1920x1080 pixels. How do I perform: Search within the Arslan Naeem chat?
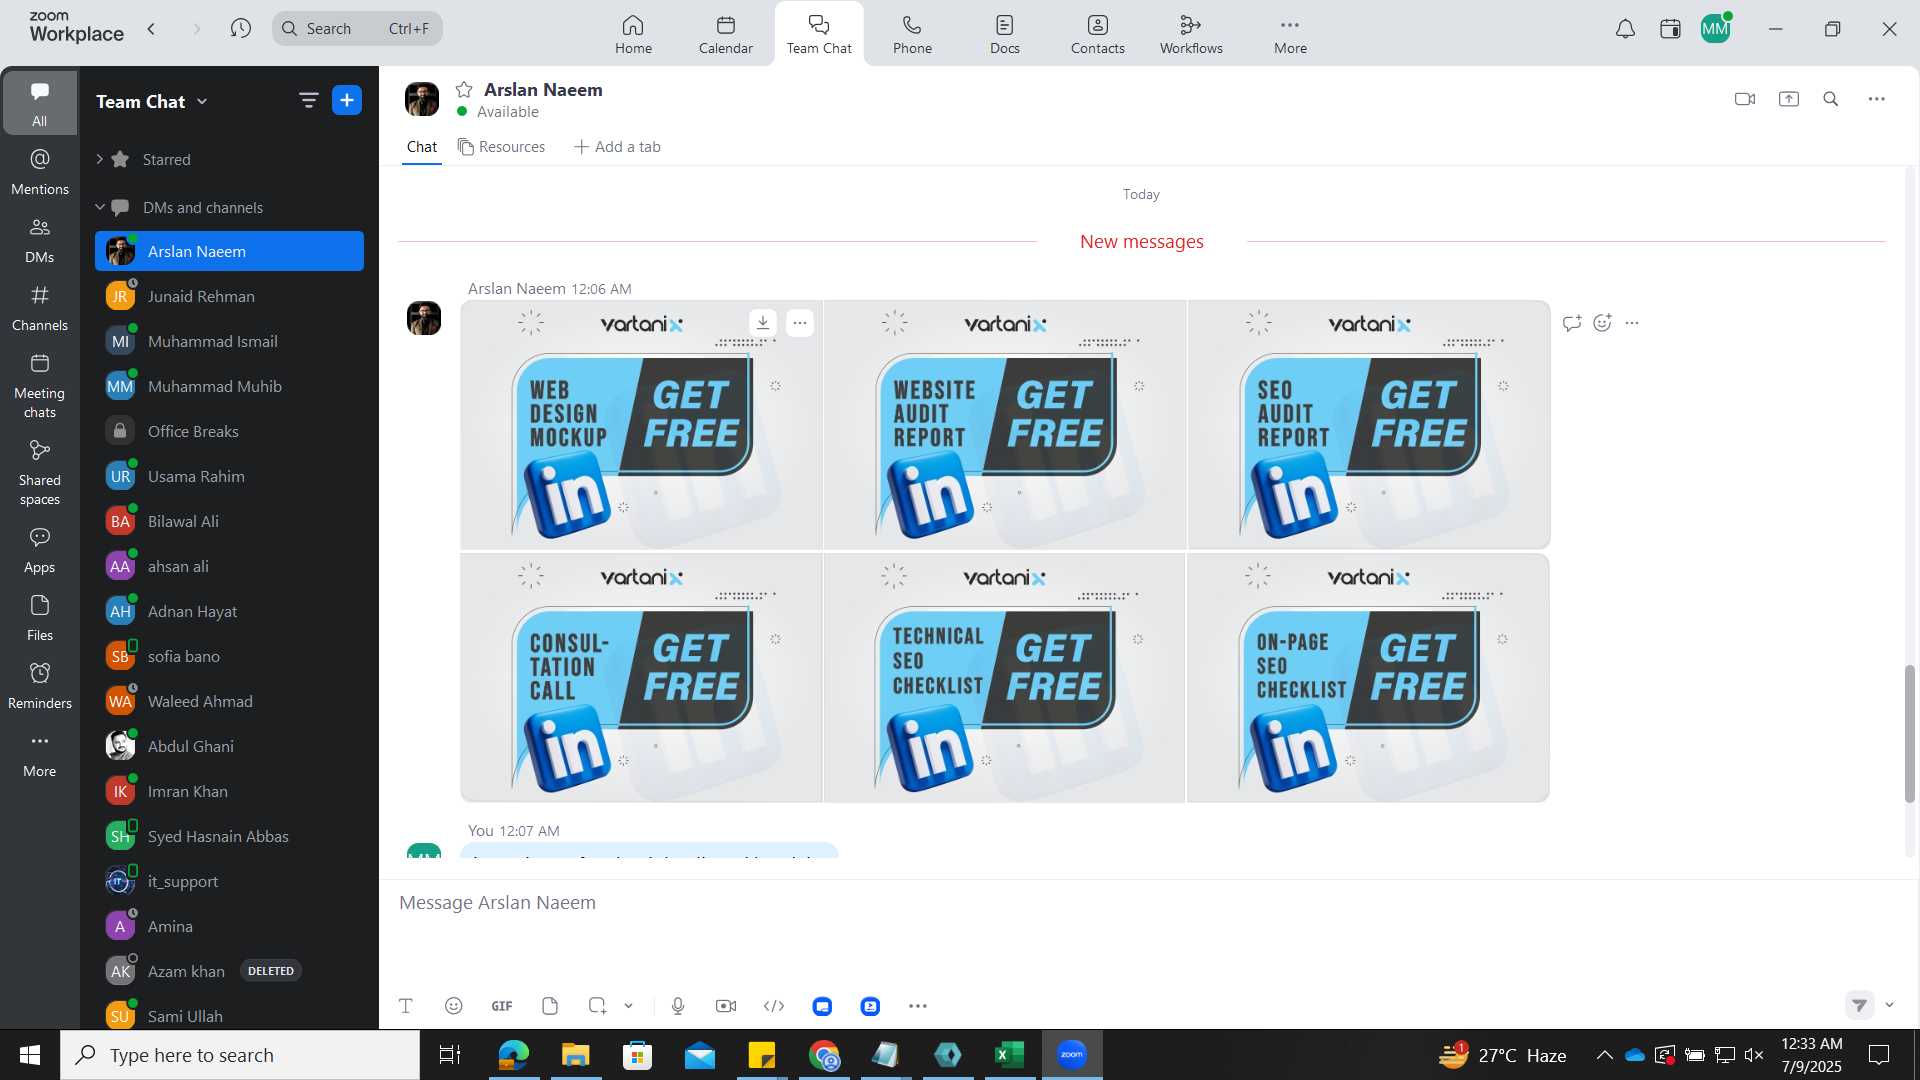point(1831,99)
